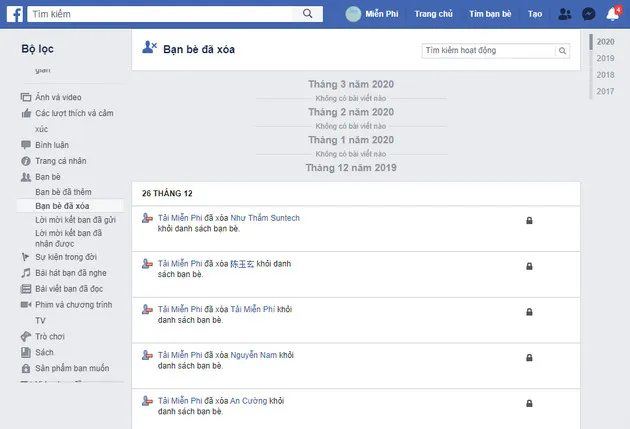630x429 pixels.
Task: Click the Bạn bè people icon in sidebar
Action: coord(26,177)
